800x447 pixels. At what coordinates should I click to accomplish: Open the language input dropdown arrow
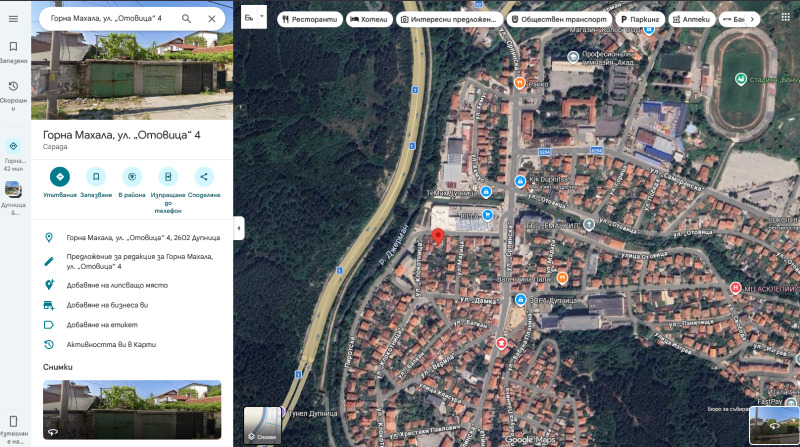point(262,17)
